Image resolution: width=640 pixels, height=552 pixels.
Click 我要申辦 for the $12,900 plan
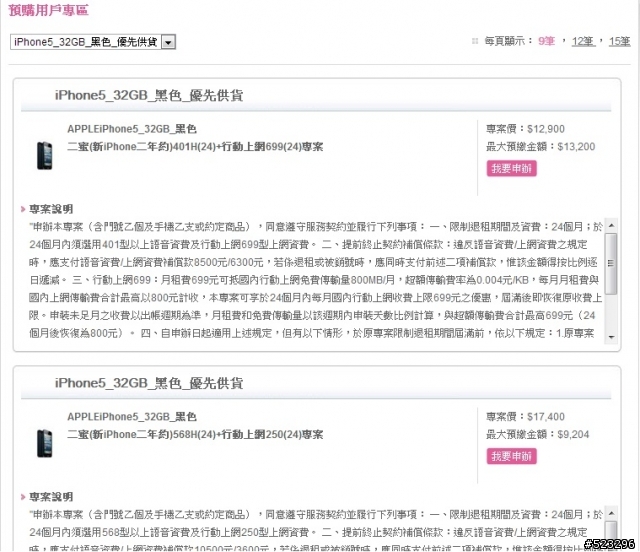(x=511, y=168)
